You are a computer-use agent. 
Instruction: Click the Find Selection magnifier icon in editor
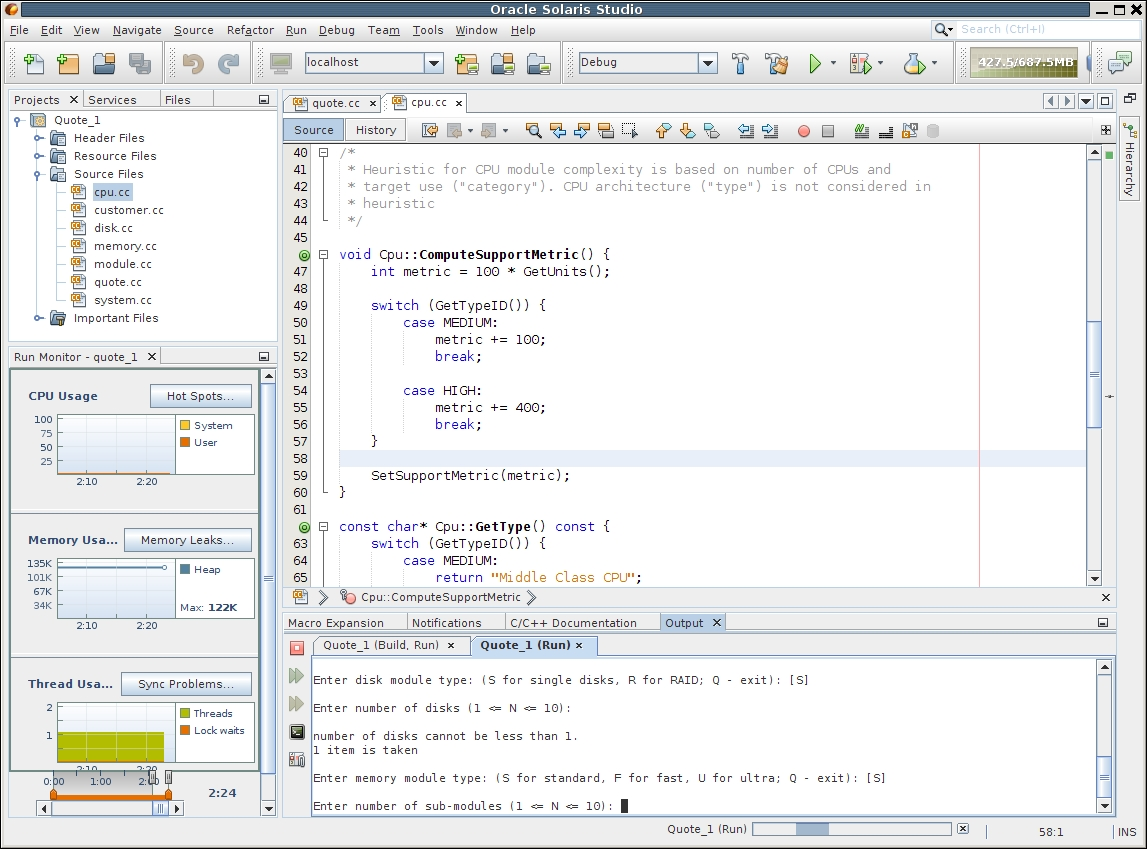coord(533,131)
